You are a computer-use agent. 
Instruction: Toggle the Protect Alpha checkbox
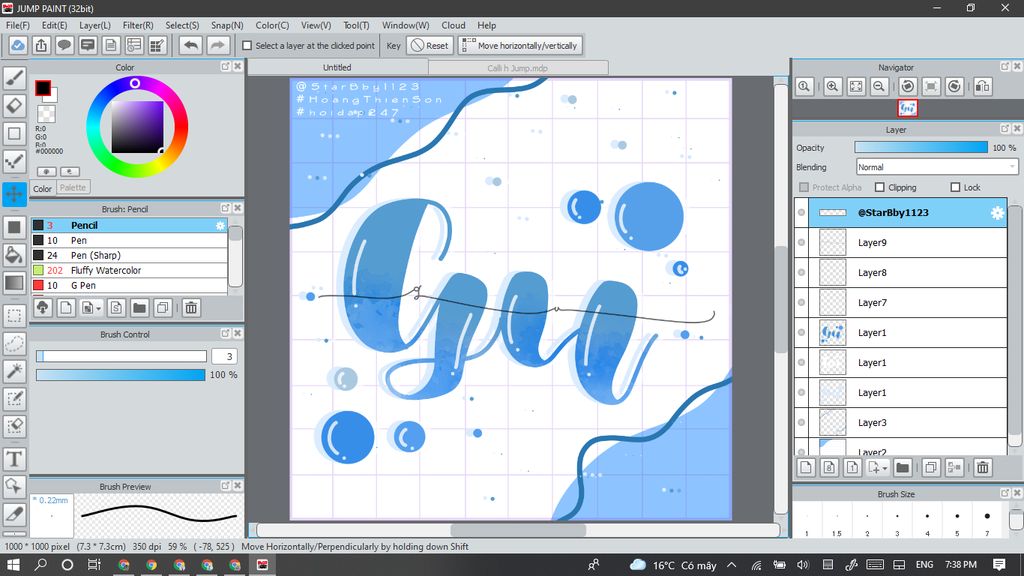pos(804,187)
